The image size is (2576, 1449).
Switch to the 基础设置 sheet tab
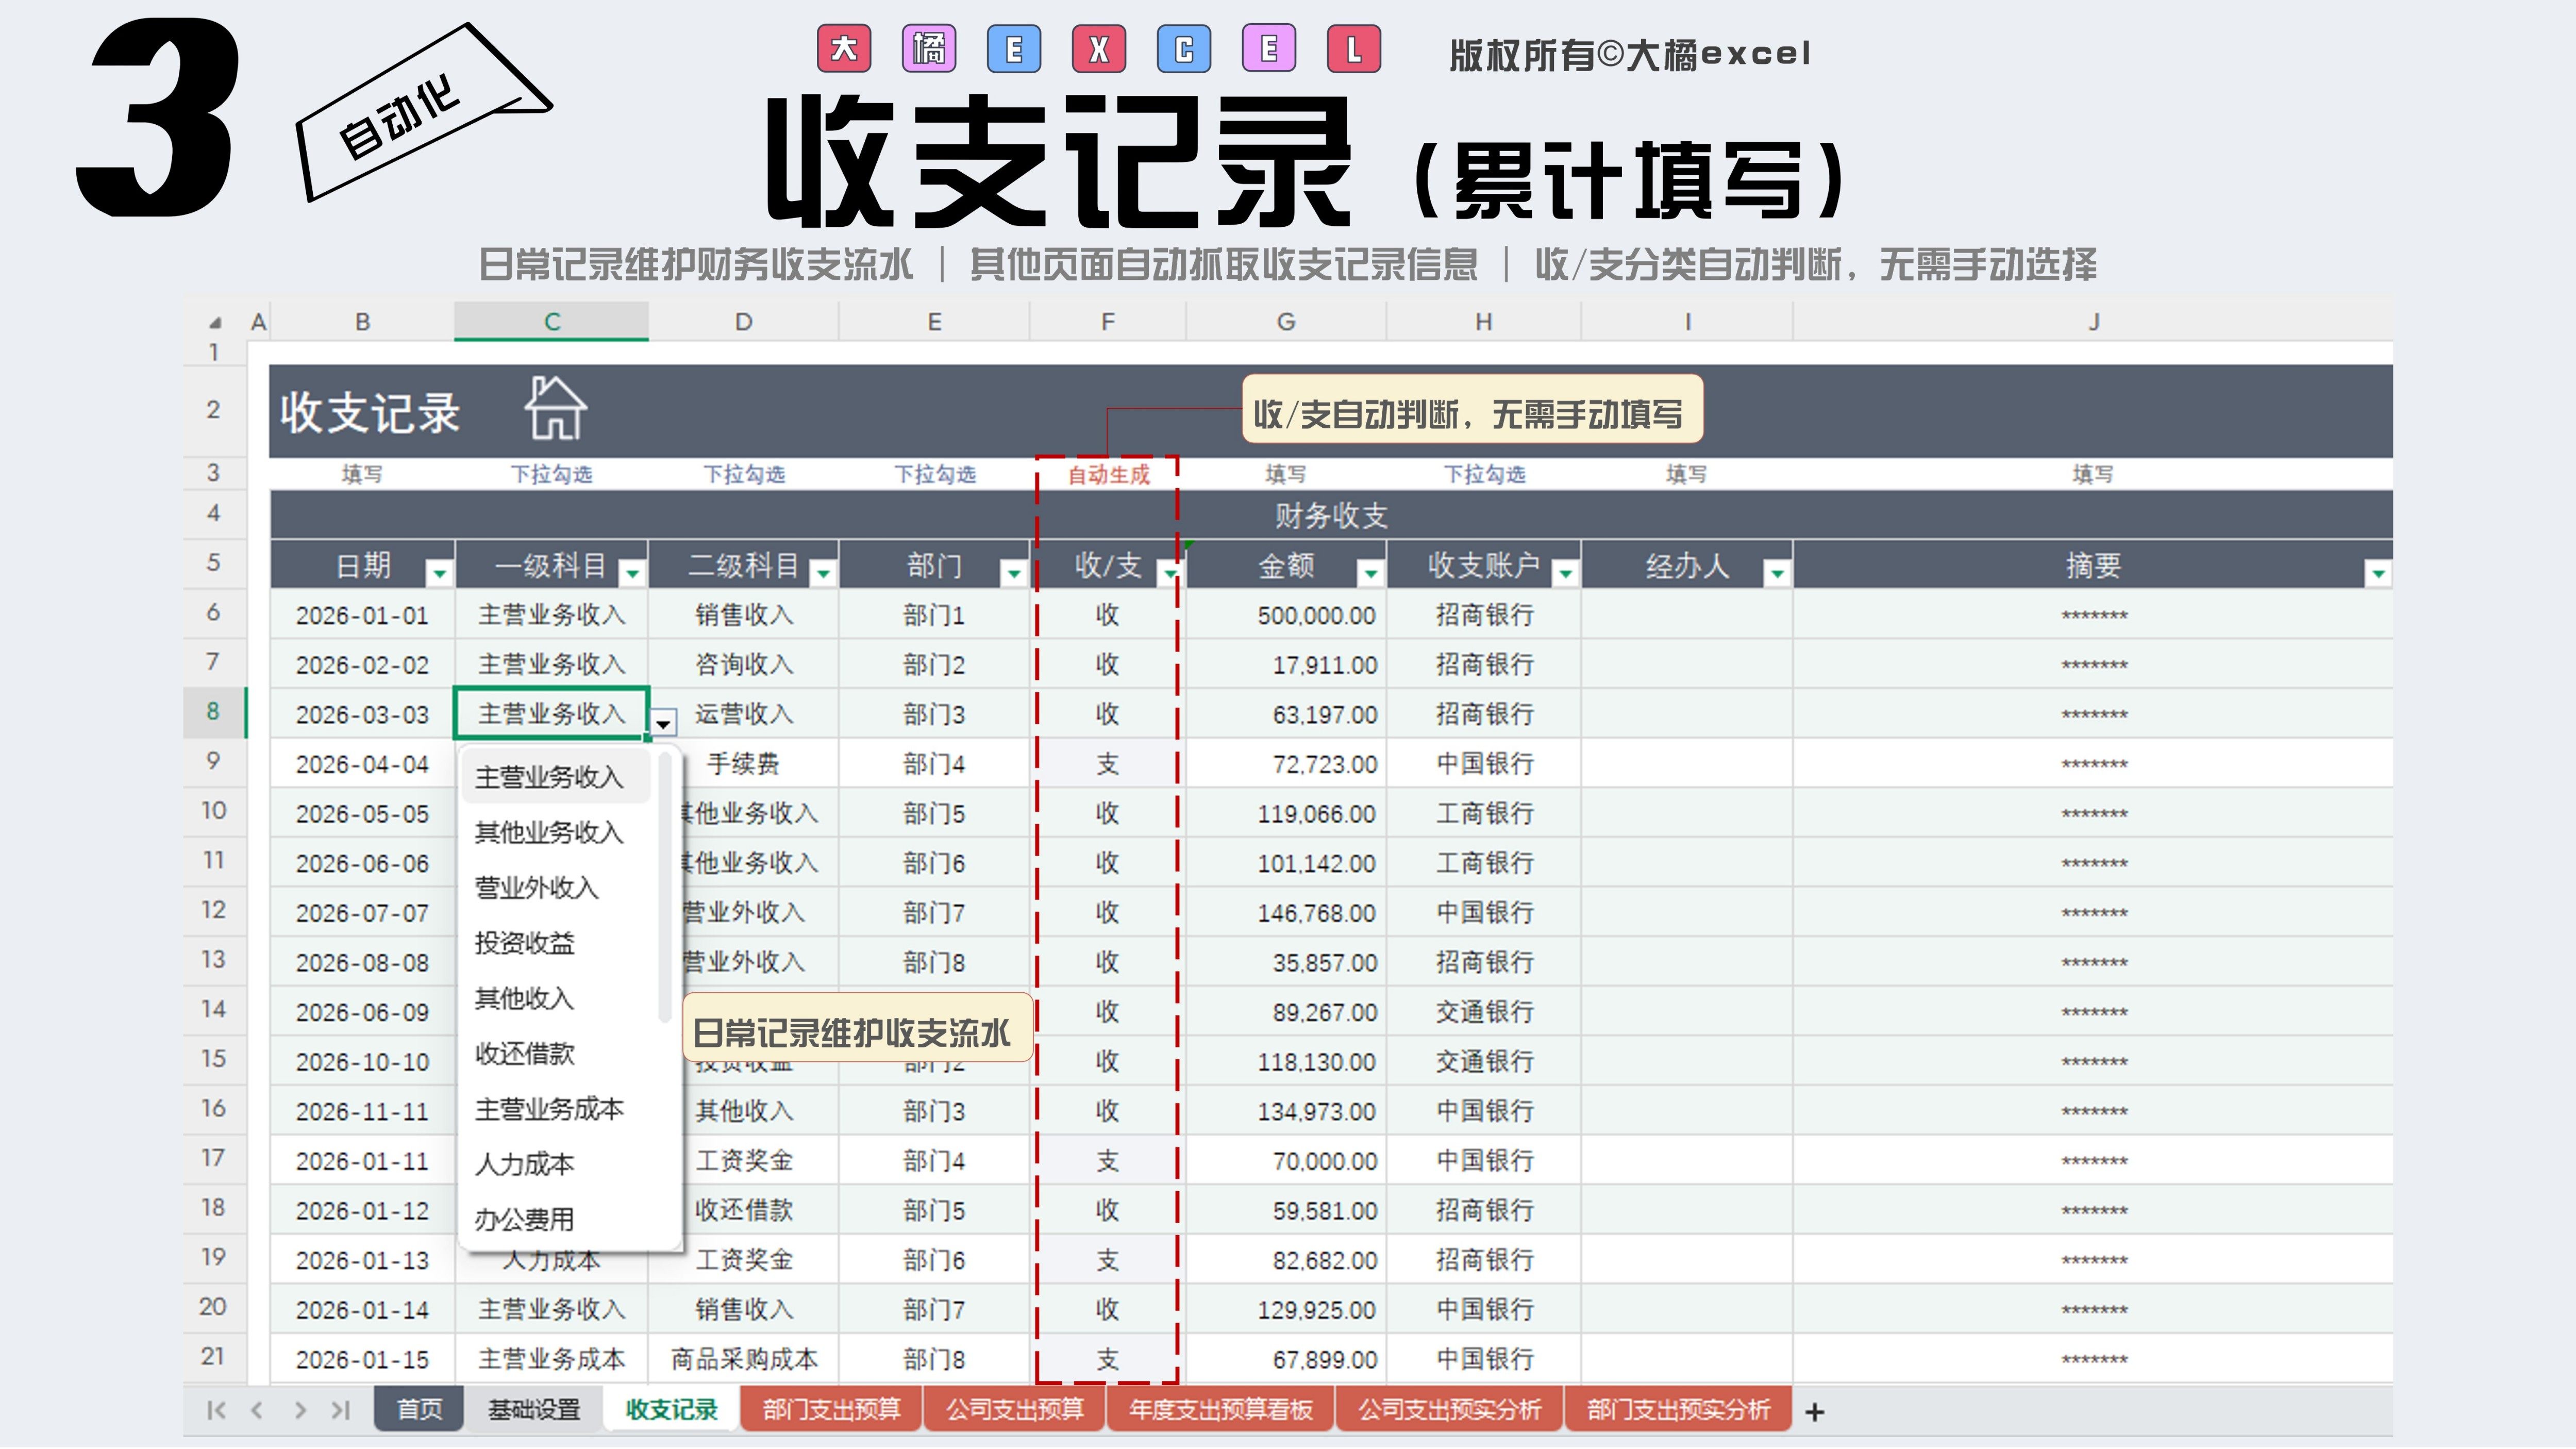(x=533, y=1410)
